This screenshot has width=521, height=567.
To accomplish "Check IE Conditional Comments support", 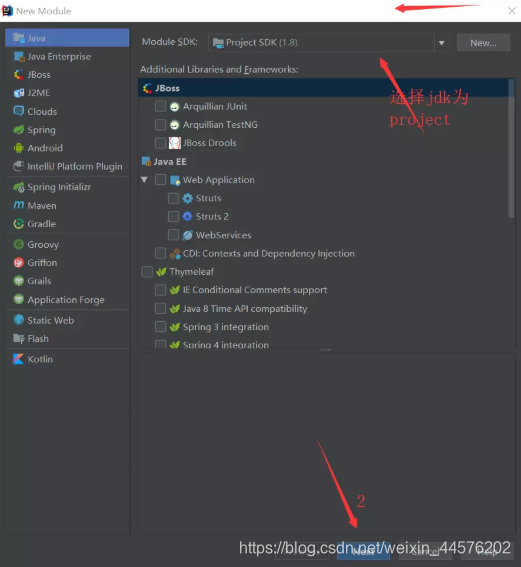I will (161, 290).
